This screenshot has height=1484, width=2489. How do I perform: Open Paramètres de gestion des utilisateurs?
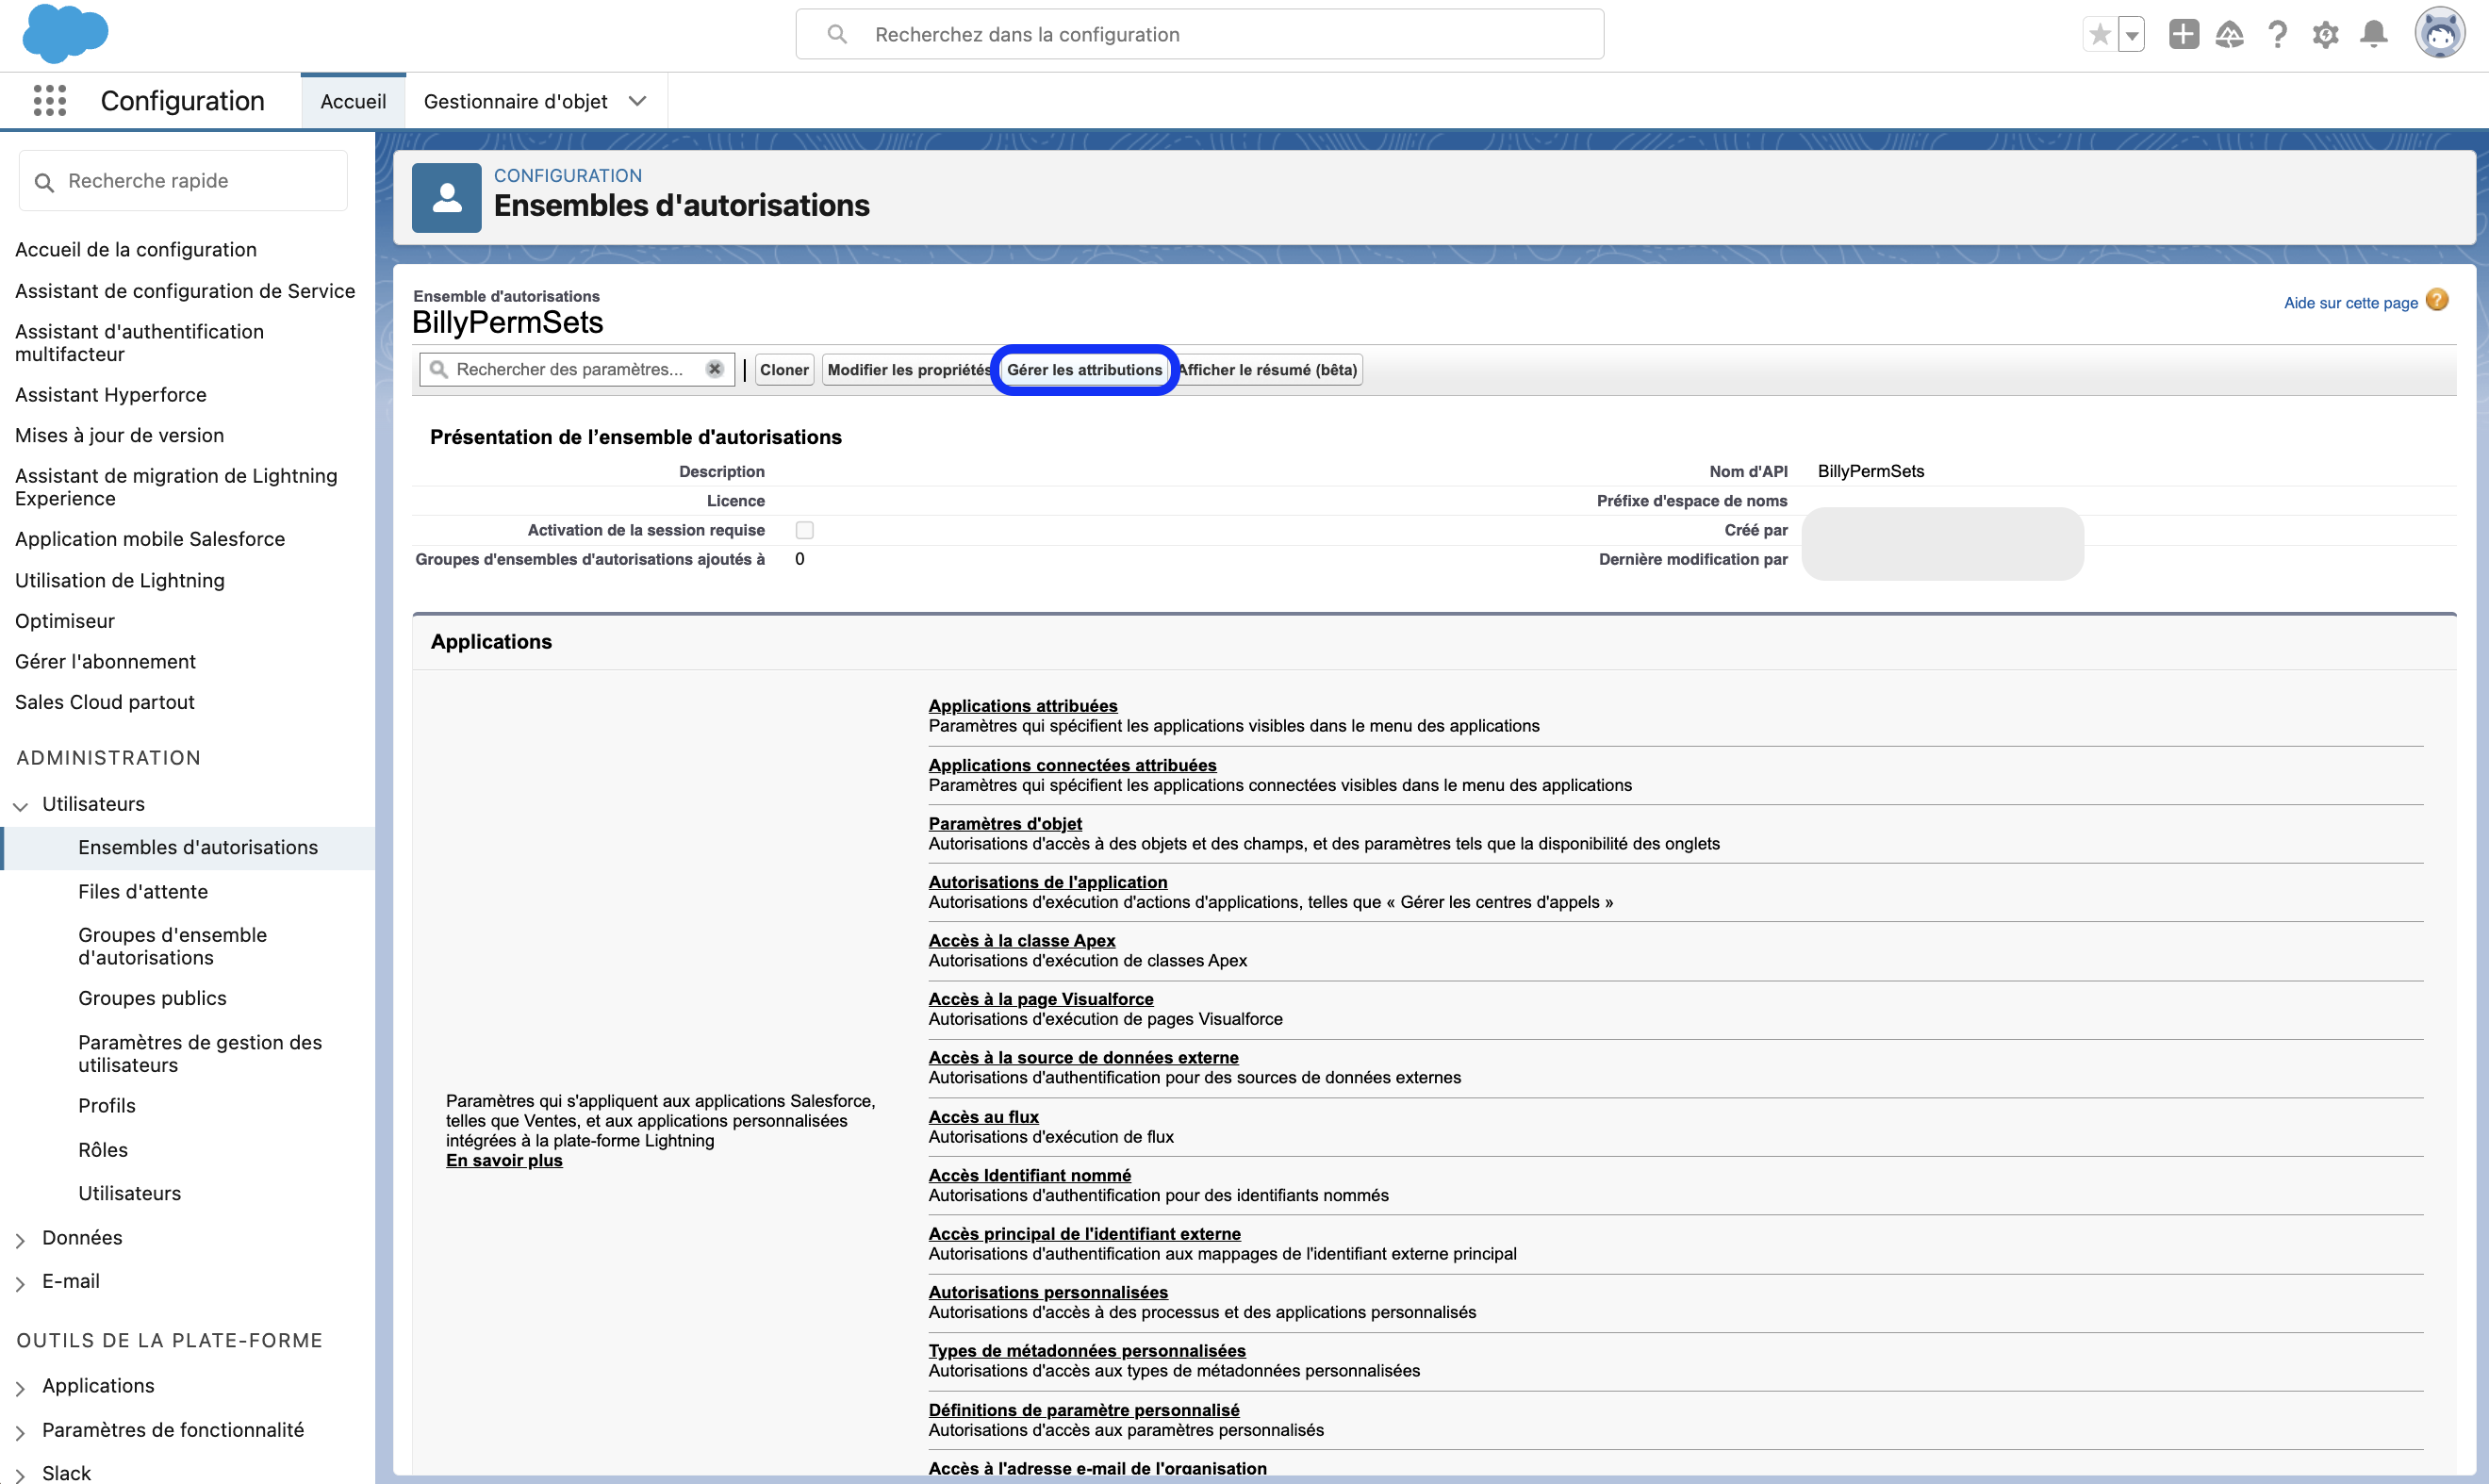[200, 1053]
